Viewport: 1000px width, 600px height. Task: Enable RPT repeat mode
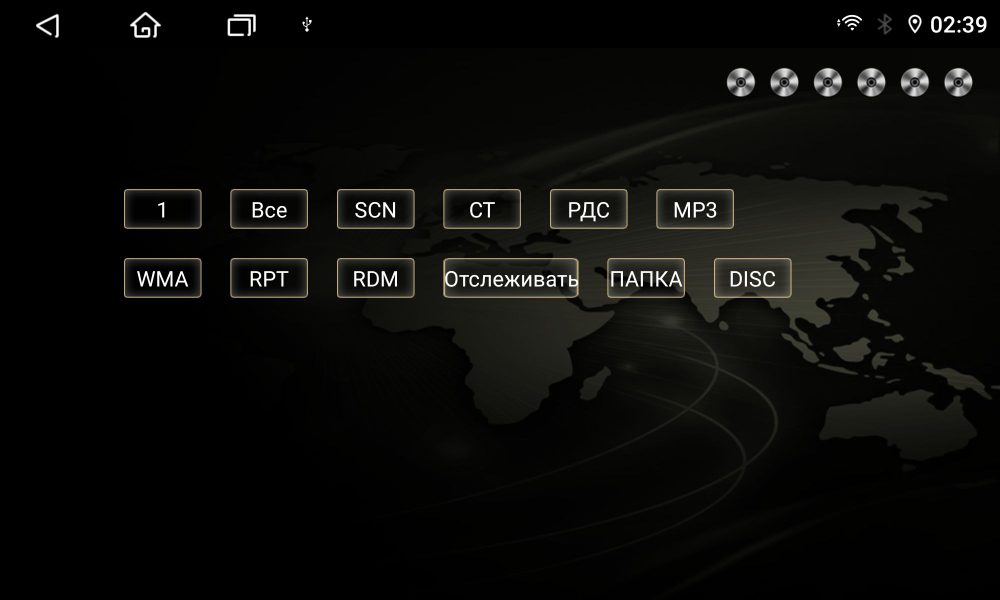pyautogui.click(x=269, y=278)
